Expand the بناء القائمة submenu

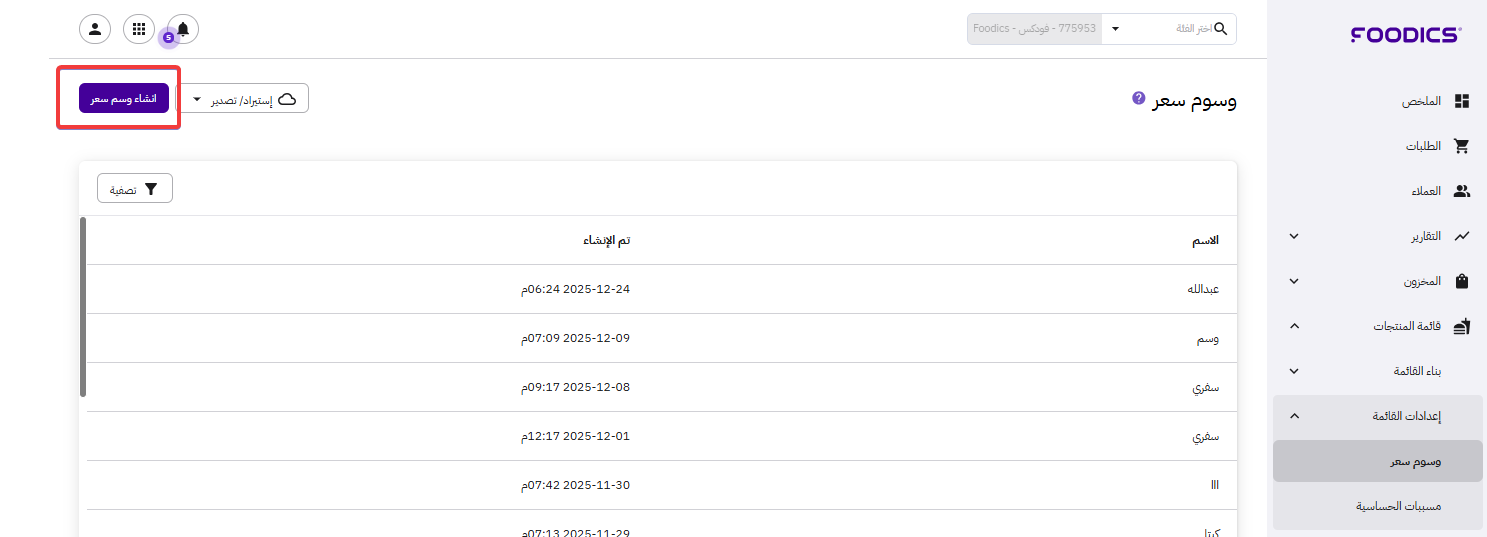coord(1294,371)
